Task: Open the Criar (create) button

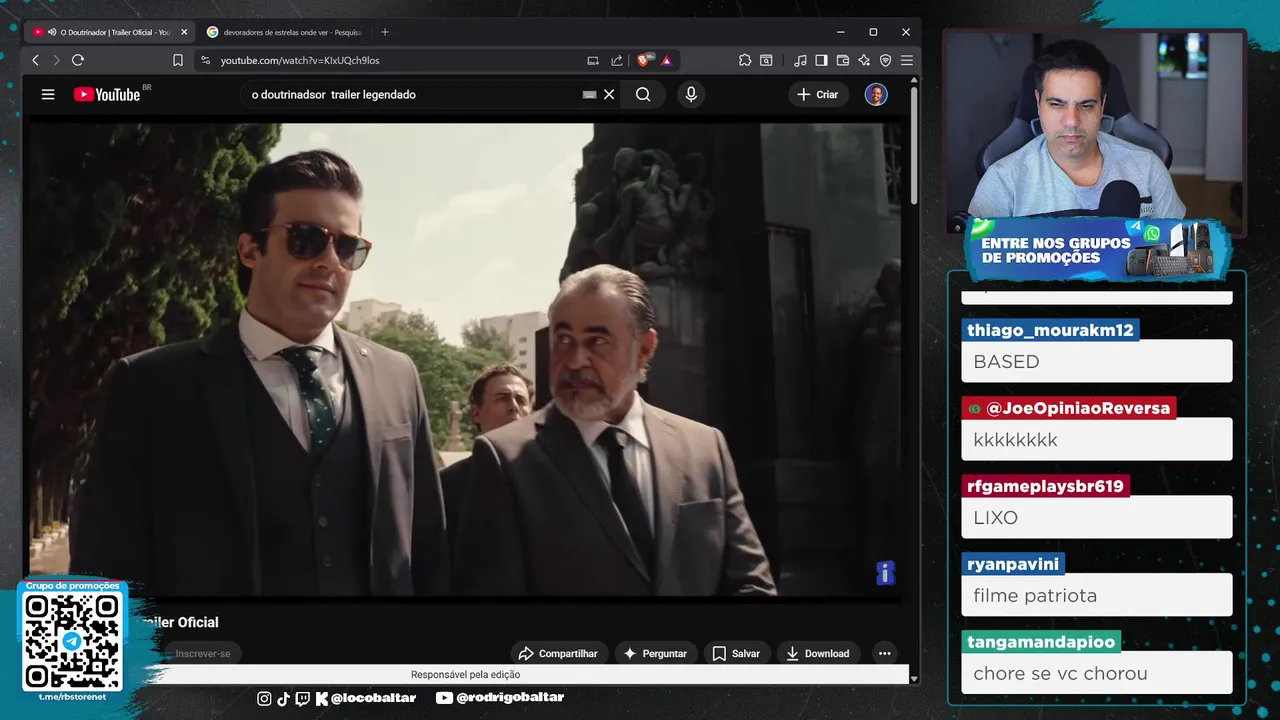Action: pyautogui.click(x=818, y=94)
